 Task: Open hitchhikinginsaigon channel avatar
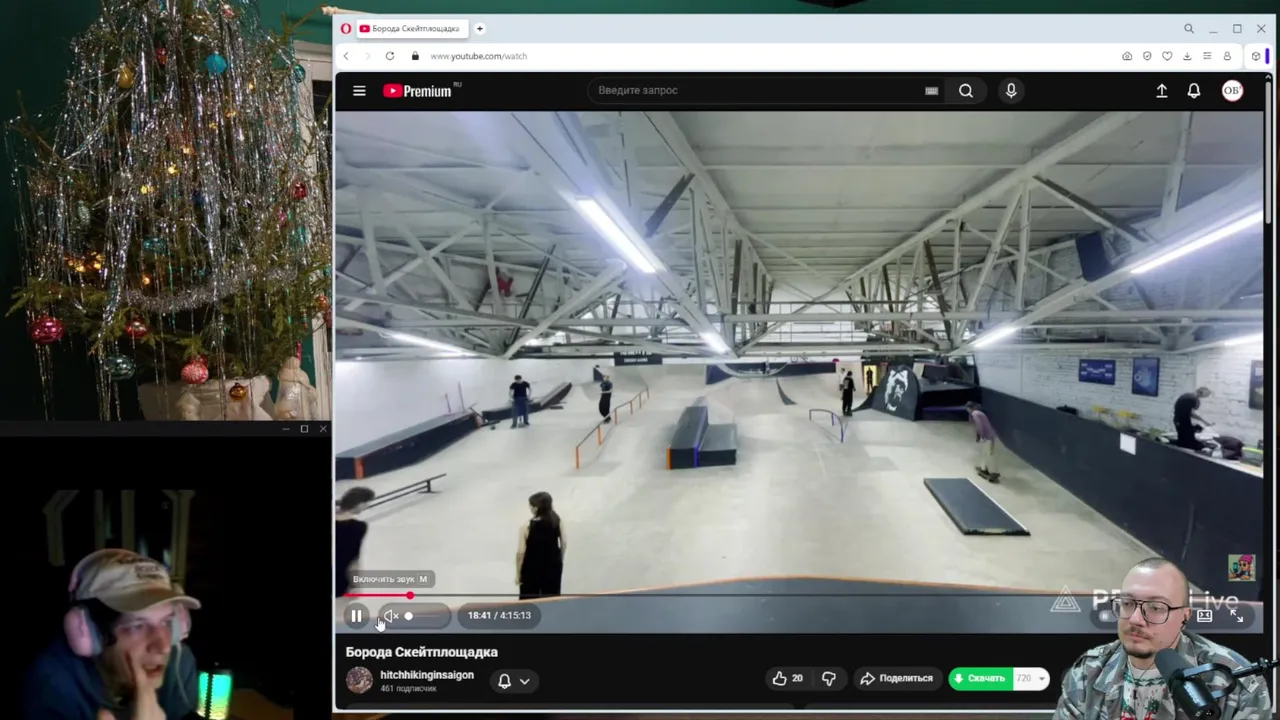click(x=359, y=680)
